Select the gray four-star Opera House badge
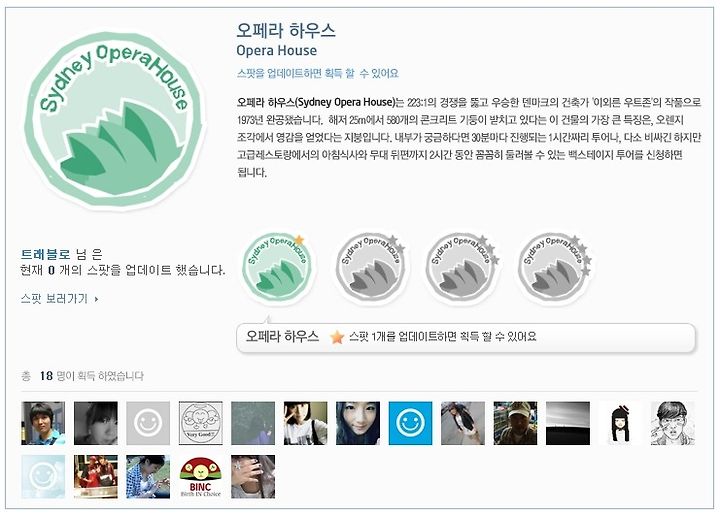Viewport: 720px width, 515px height. point(555,267)
